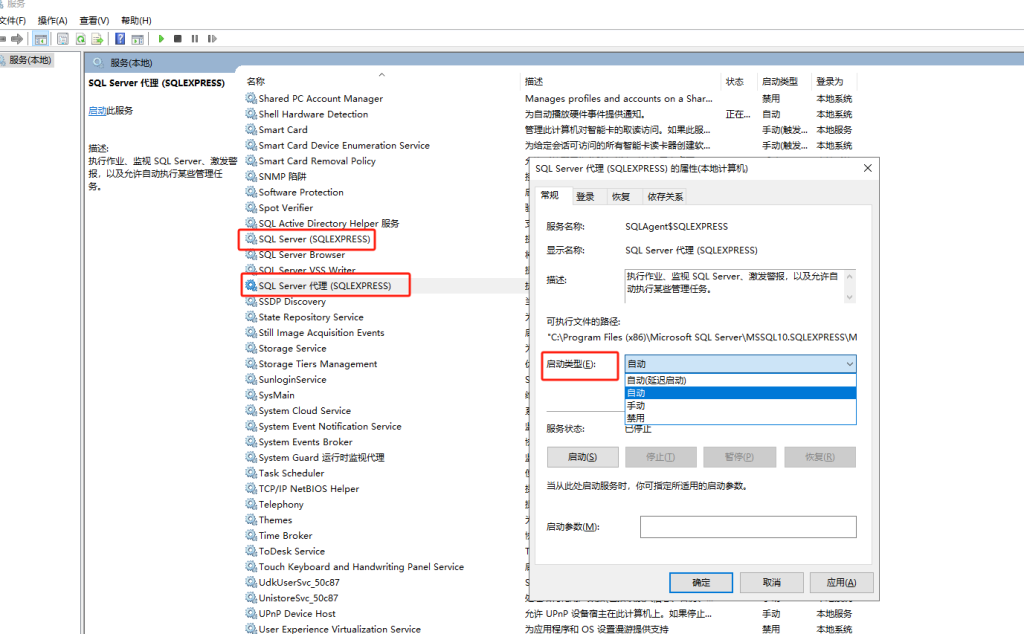Click the 启动(S) button in the dialog
The width and height of the screenshot is (1024, 634).
pyautogui.click(x=583, y=457)
